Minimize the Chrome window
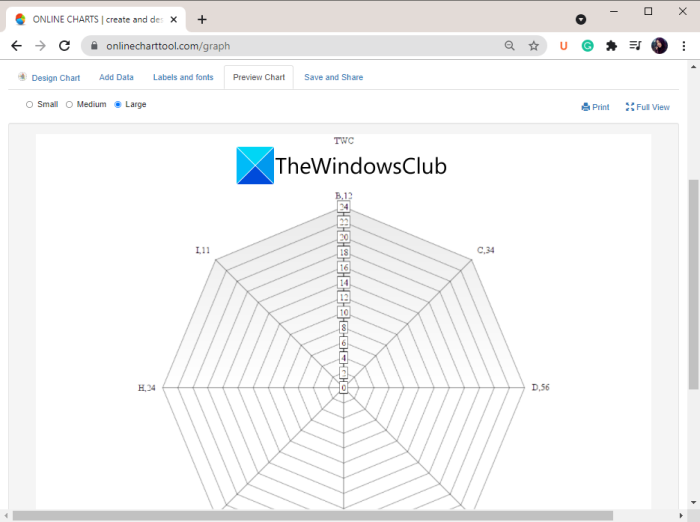Image resolution: width=700 pixels, height=522 pixels. [x=614, y=11]
